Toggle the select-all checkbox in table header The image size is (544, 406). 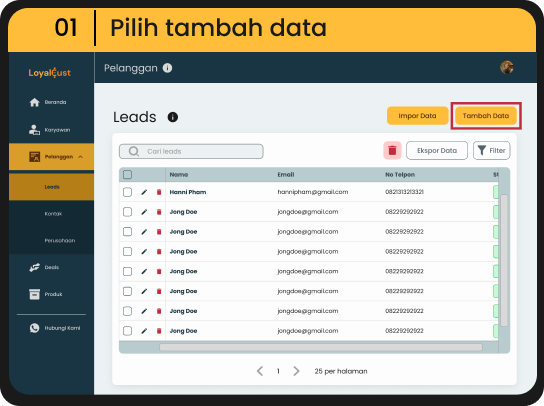[128, 175]
